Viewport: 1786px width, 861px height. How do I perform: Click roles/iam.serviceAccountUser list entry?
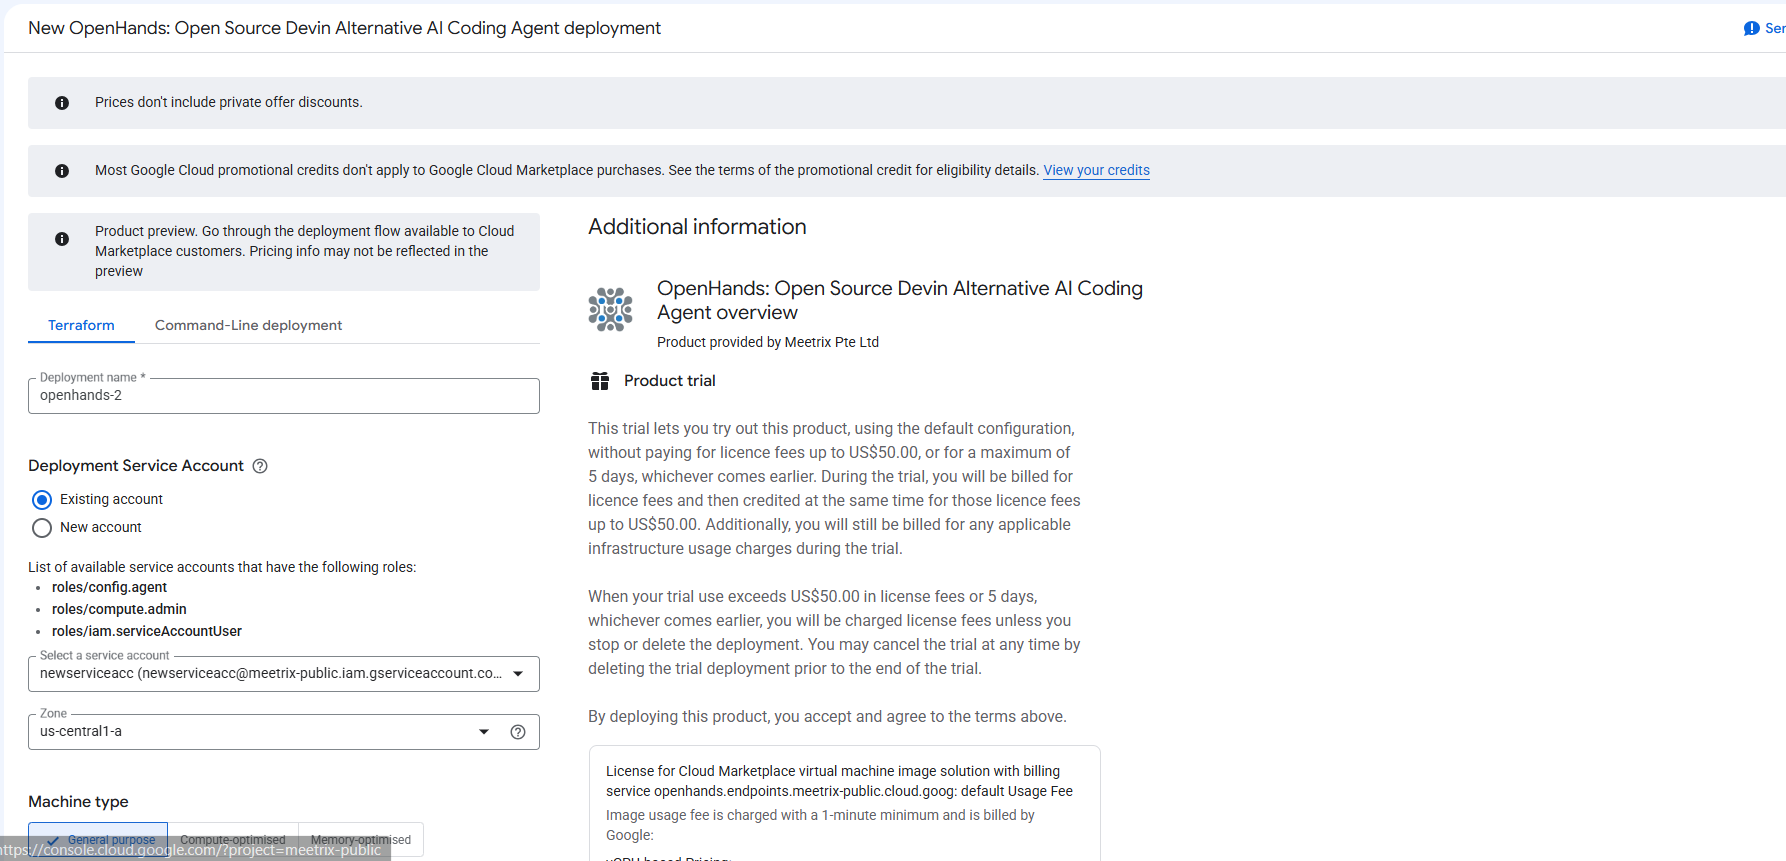(x=147, y=631)
